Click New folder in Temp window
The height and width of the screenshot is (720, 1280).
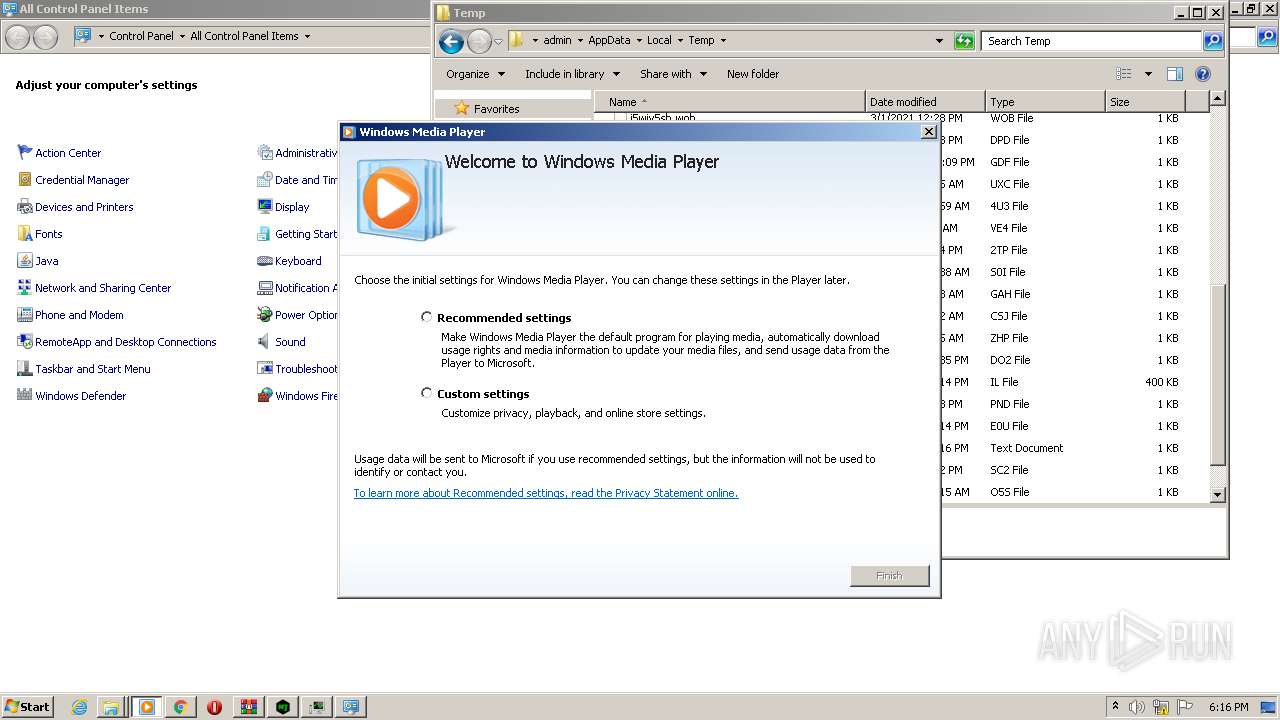click(x=753, y=74)
